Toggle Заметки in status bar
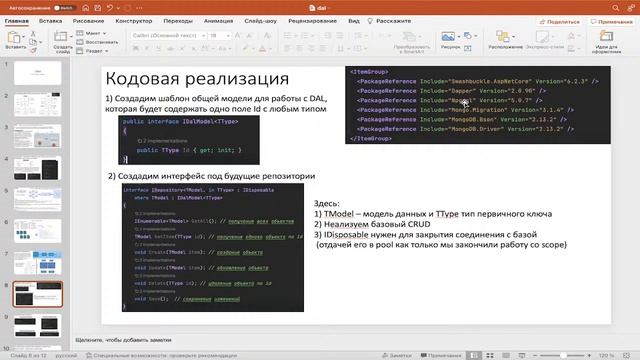This screenshot has width=640, height=360. coord(396,356)
